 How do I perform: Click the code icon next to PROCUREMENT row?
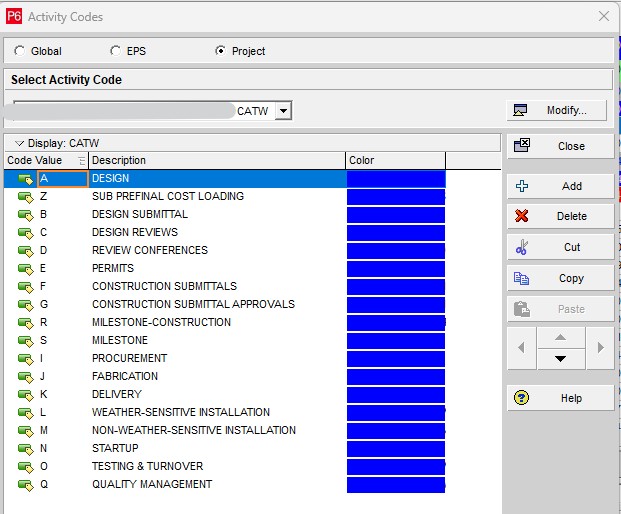26,359
